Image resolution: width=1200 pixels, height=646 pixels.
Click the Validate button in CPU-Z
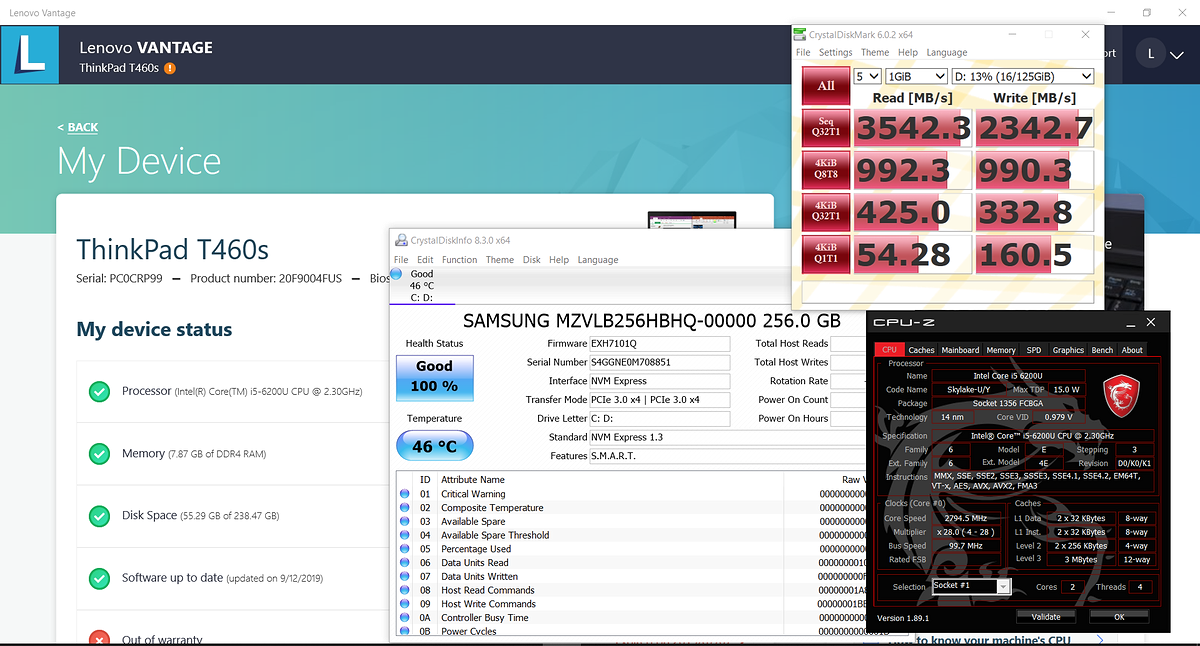(1046, 617)
